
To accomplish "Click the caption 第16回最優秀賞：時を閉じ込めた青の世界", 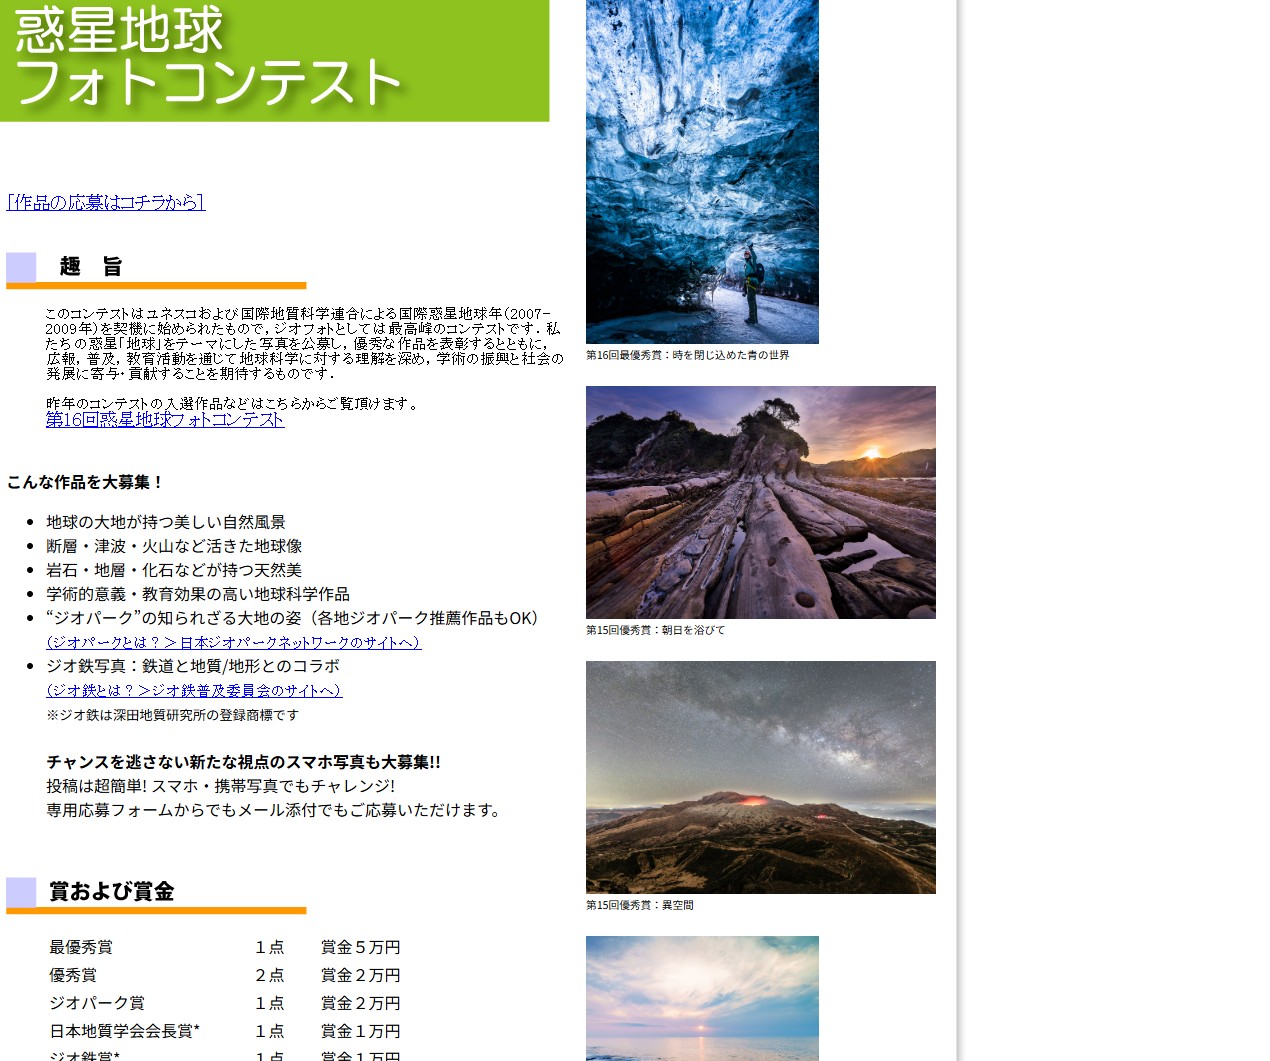I will pos(687,355).
